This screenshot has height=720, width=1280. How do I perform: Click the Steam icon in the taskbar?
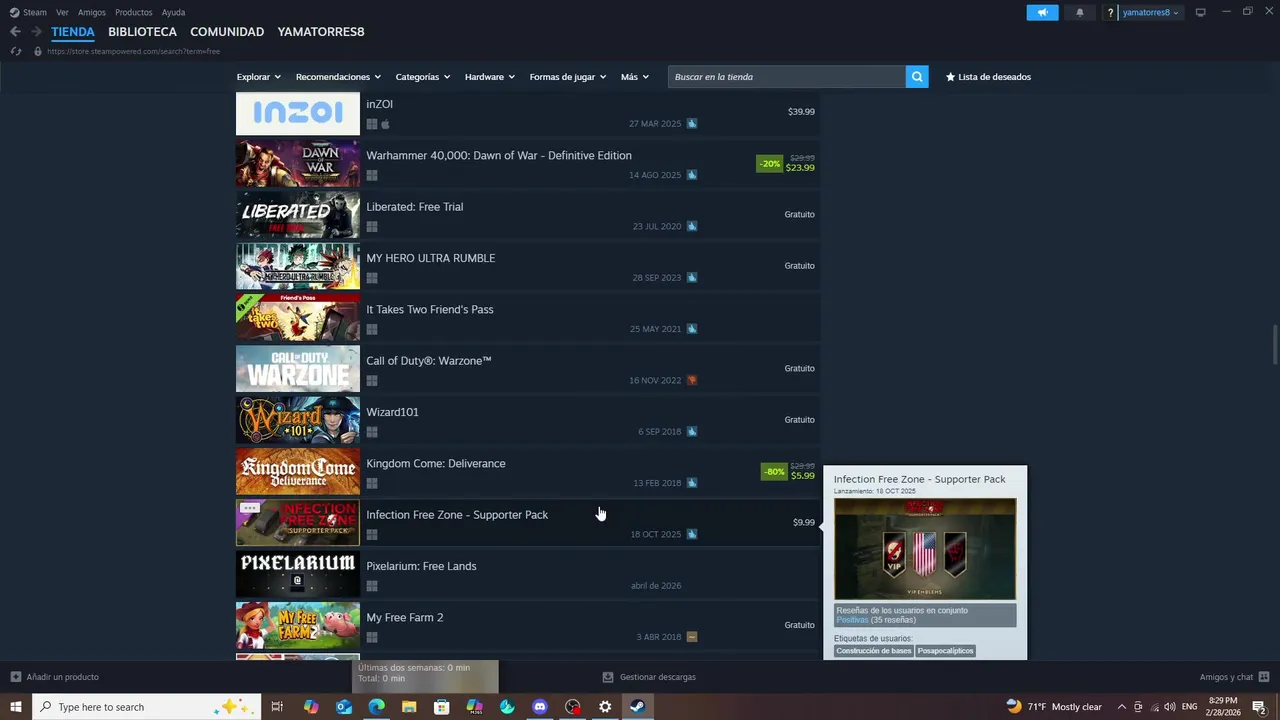(x=637, y=707)
